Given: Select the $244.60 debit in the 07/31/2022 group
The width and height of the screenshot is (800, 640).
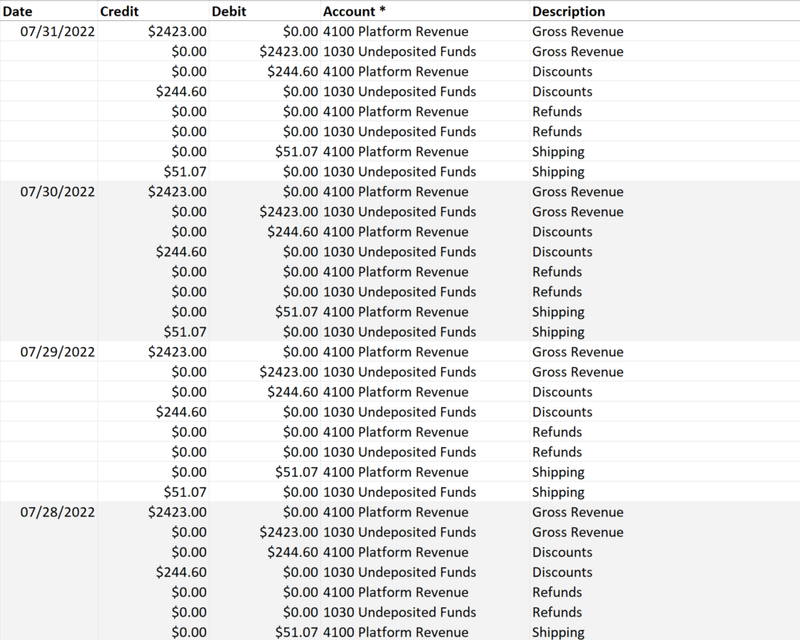Looking at the screenshot, I should 293,71.
